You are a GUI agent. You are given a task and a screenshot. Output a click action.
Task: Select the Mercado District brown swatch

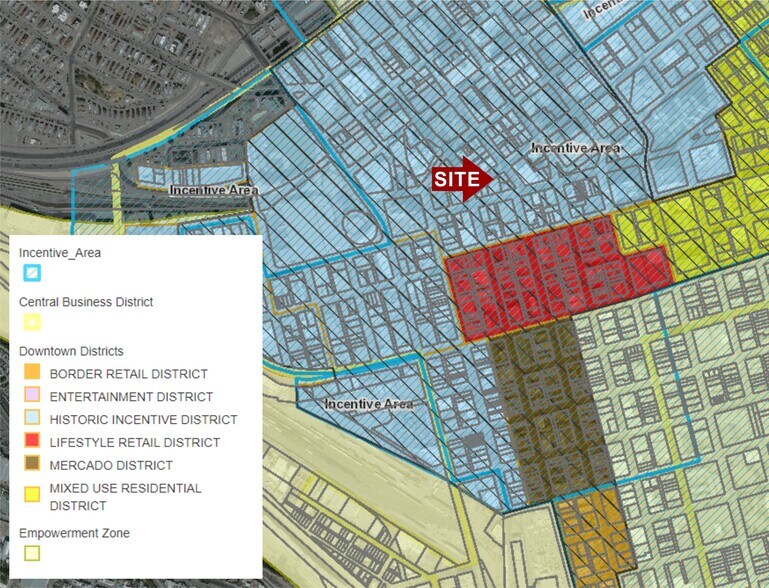(x=32, y=465)
